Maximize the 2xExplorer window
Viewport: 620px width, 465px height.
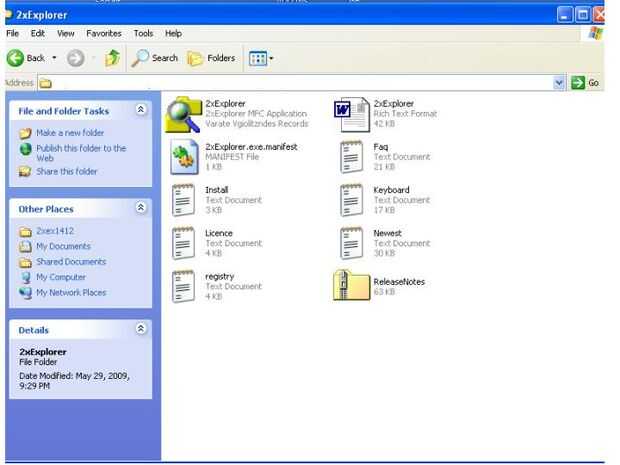(x=582, y=15)
